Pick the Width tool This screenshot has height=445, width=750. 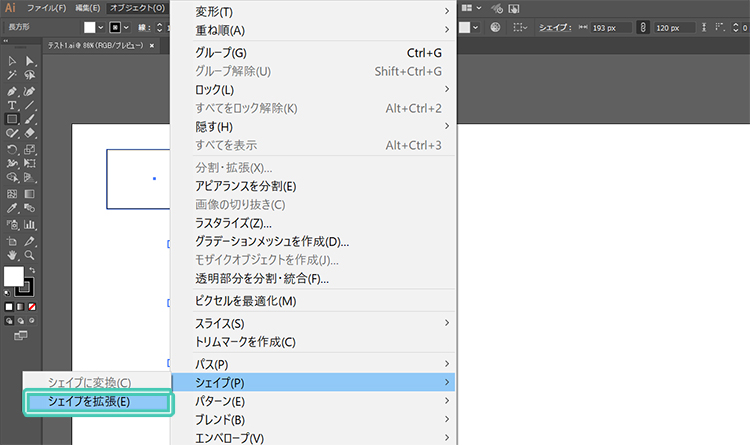(x=12, y=163)
